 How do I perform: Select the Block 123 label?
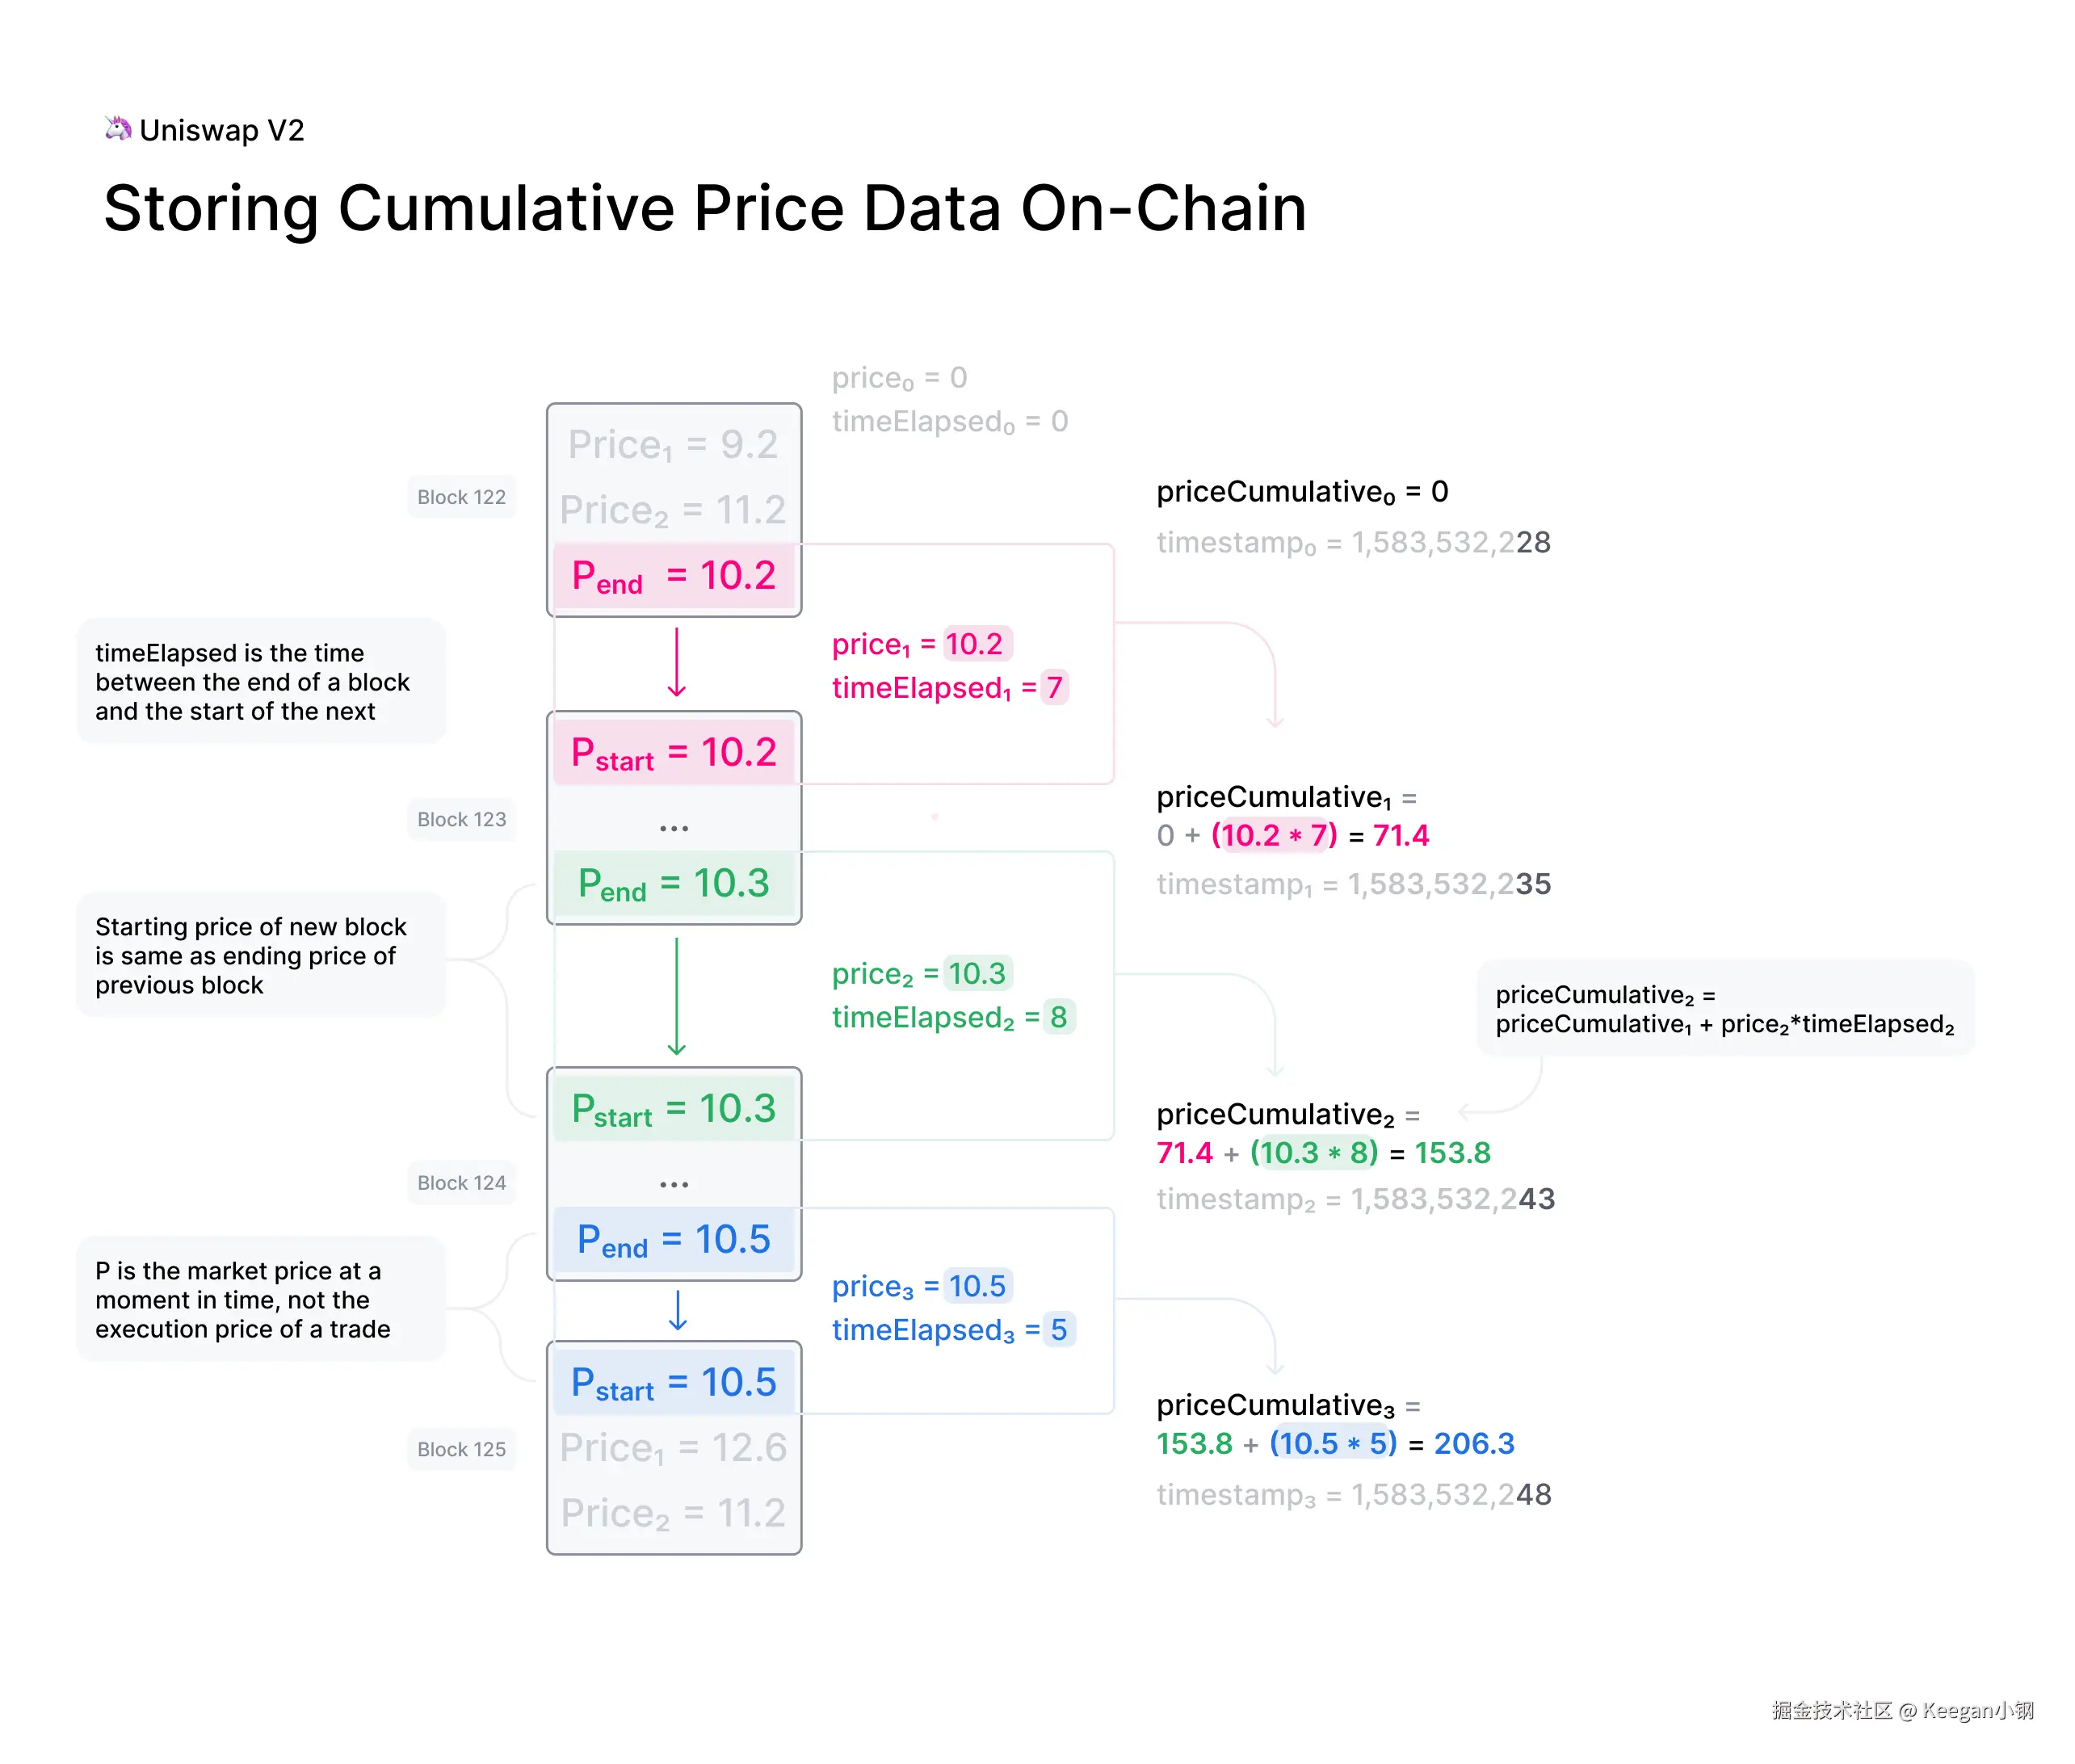pyautogui.click(x=461, y=819)
